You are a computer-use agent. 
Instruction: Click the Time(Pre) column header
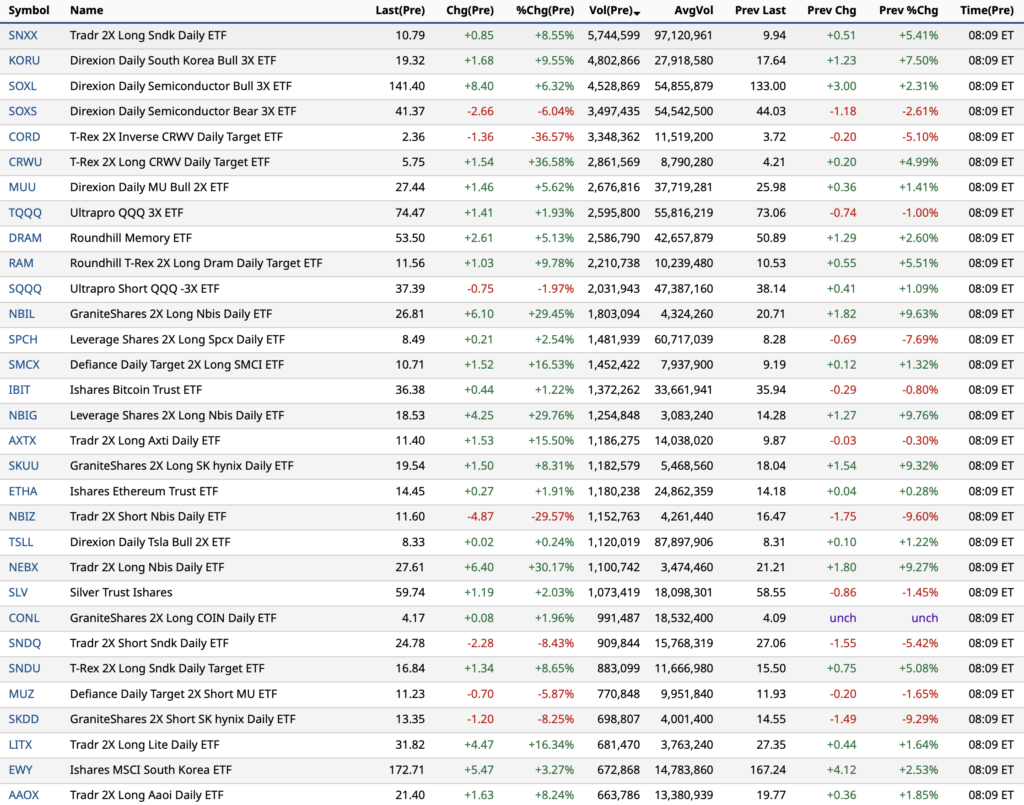(987, 10)
